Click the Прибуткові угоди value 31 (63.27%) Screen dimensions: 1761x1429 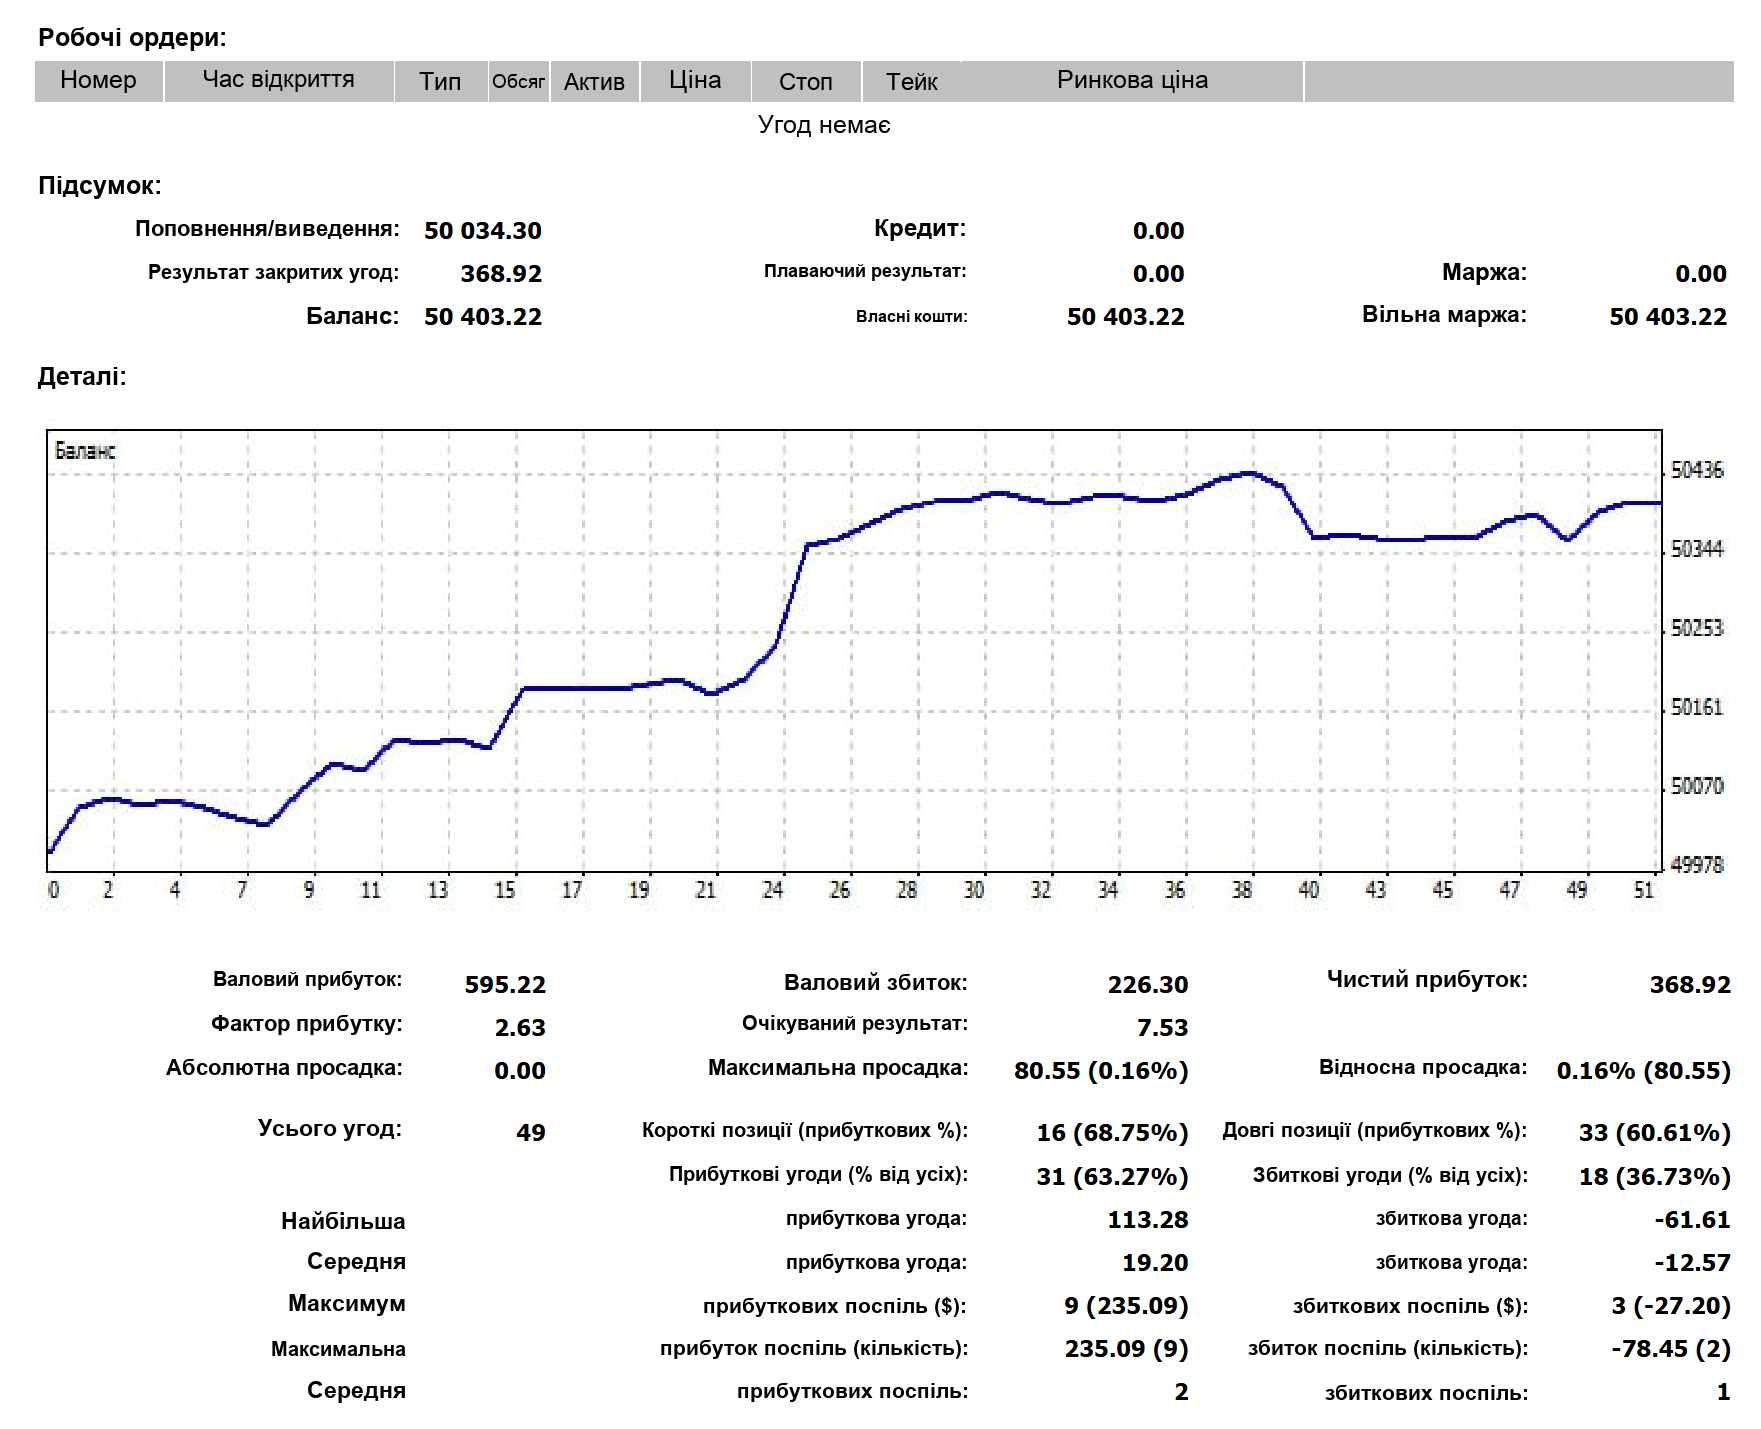pos(1112,1177)
